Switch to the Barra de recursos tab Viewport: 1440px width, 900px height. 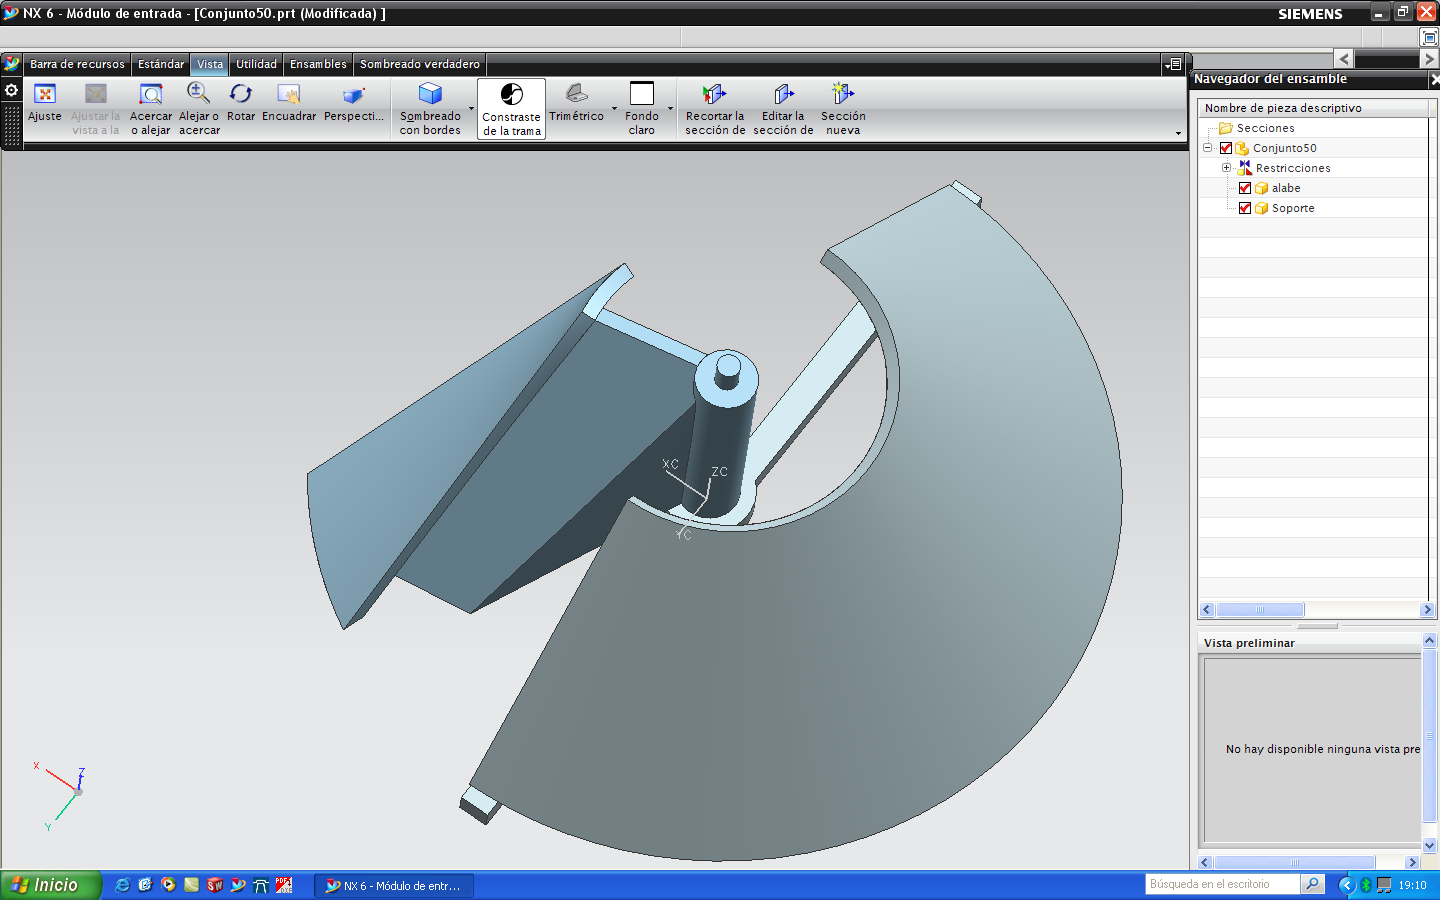point(77,64)
